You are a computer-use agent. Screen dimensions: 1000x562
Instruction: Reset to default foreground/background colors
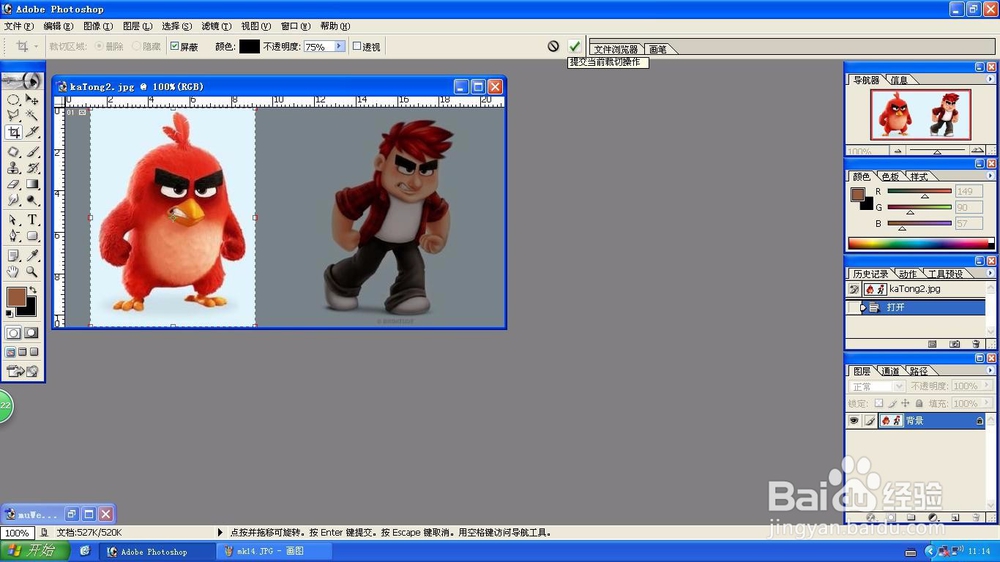(x=9, y=313)
